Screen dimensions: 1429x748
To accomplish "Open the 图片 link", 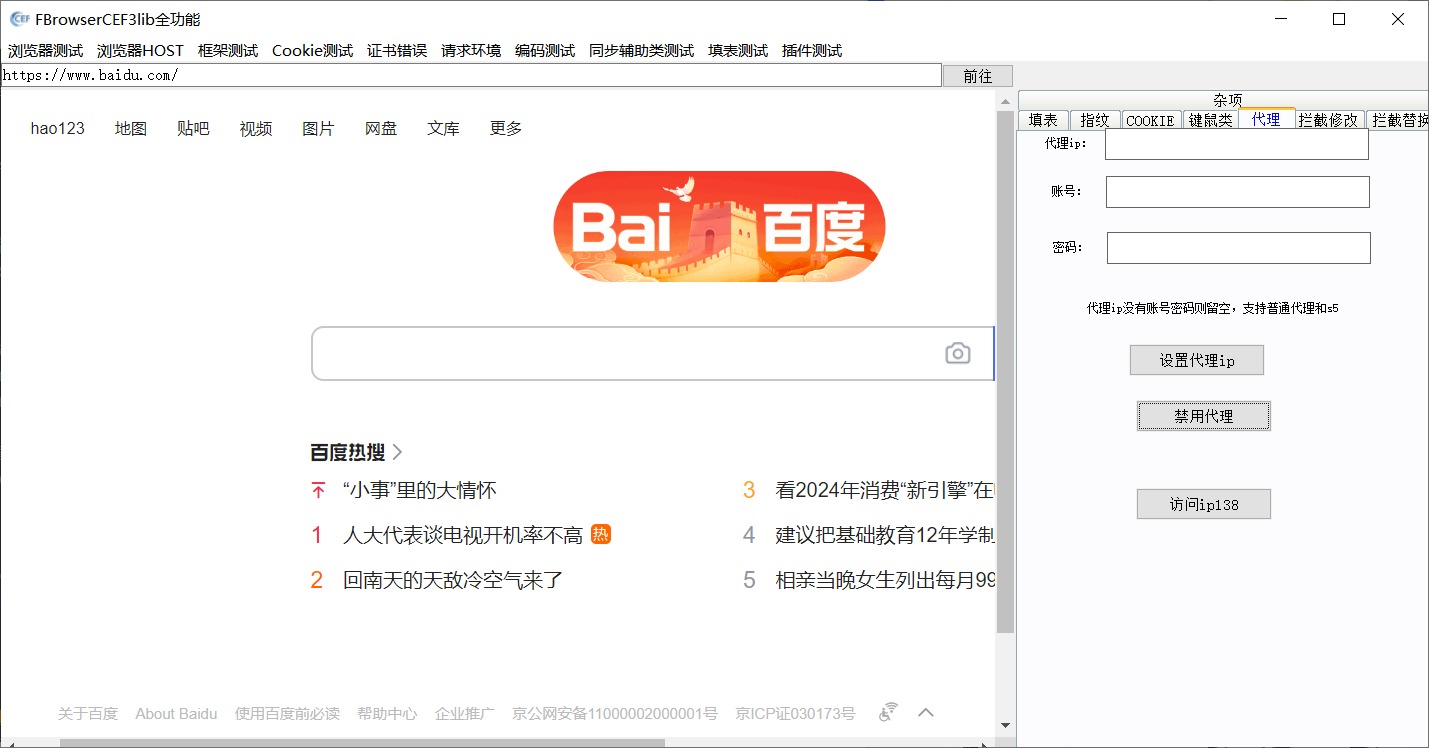I will (318, 128).
